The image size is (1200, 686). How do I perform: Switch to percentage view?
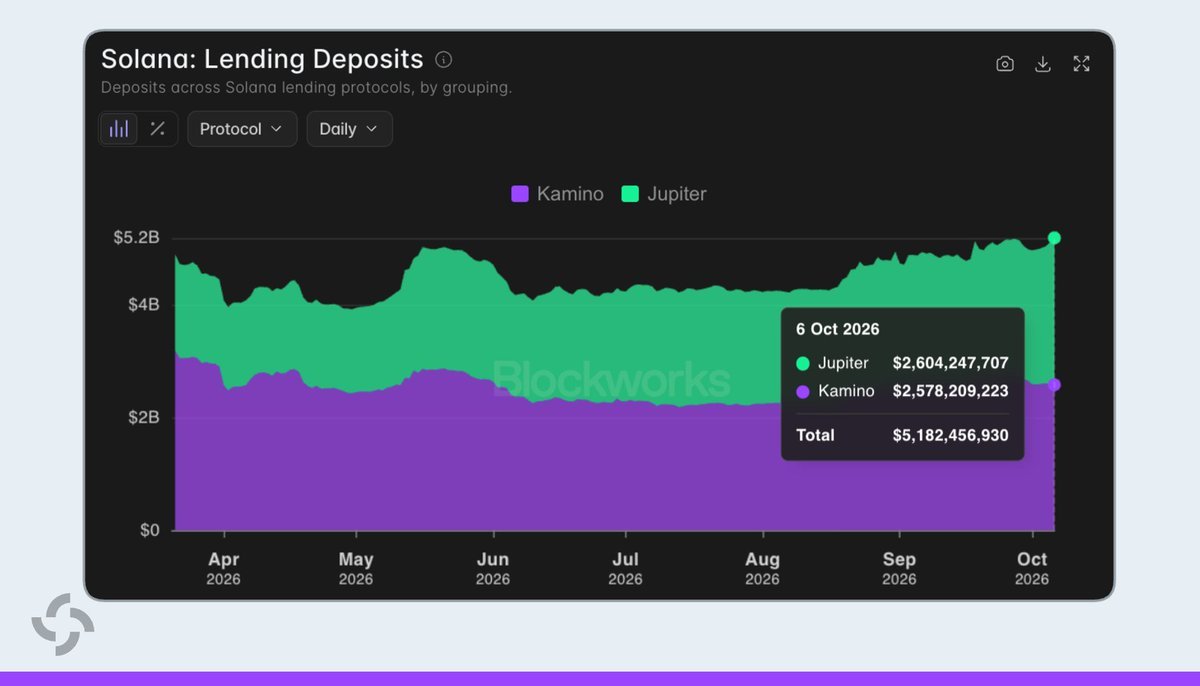click(x=157, y=129)
